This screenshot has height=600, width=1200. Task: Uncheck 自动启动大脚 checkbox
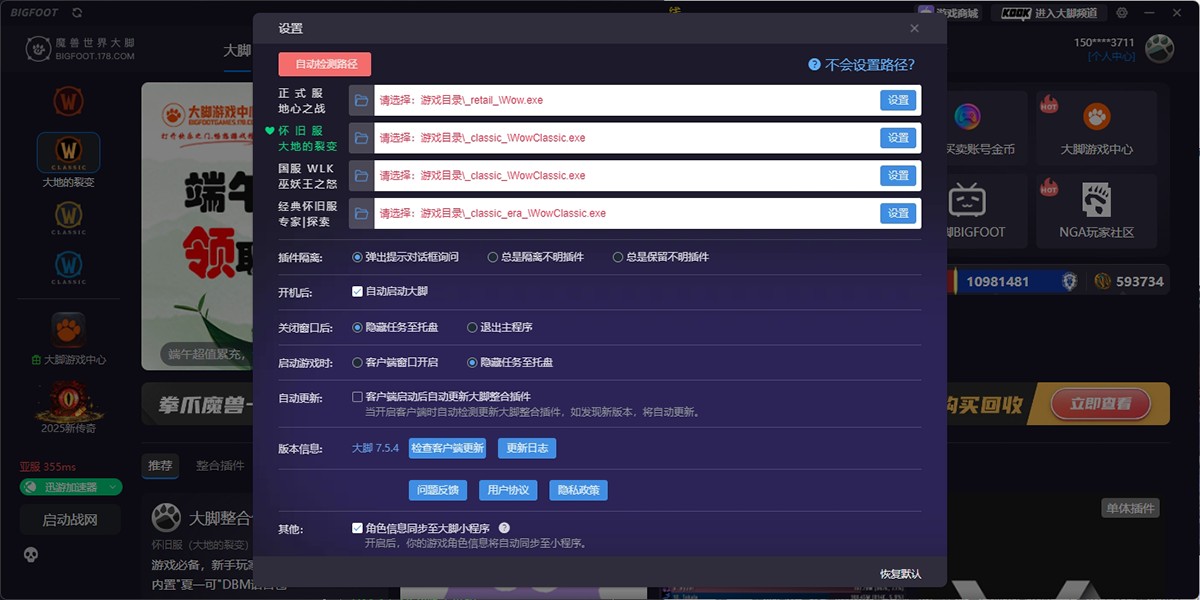coord(356,292)
